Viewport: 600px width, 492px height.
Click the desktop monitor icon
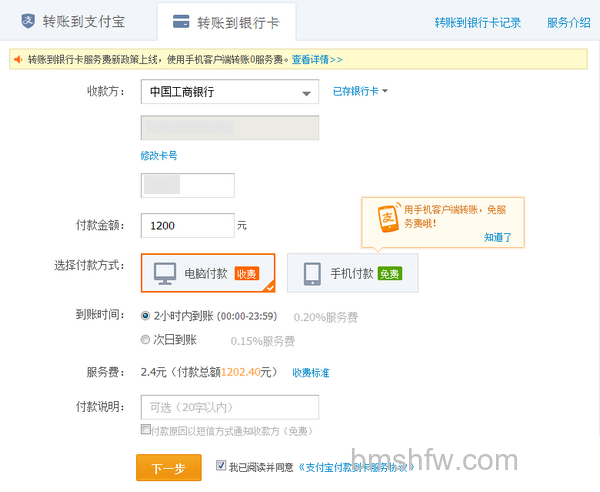coord(165,273)
